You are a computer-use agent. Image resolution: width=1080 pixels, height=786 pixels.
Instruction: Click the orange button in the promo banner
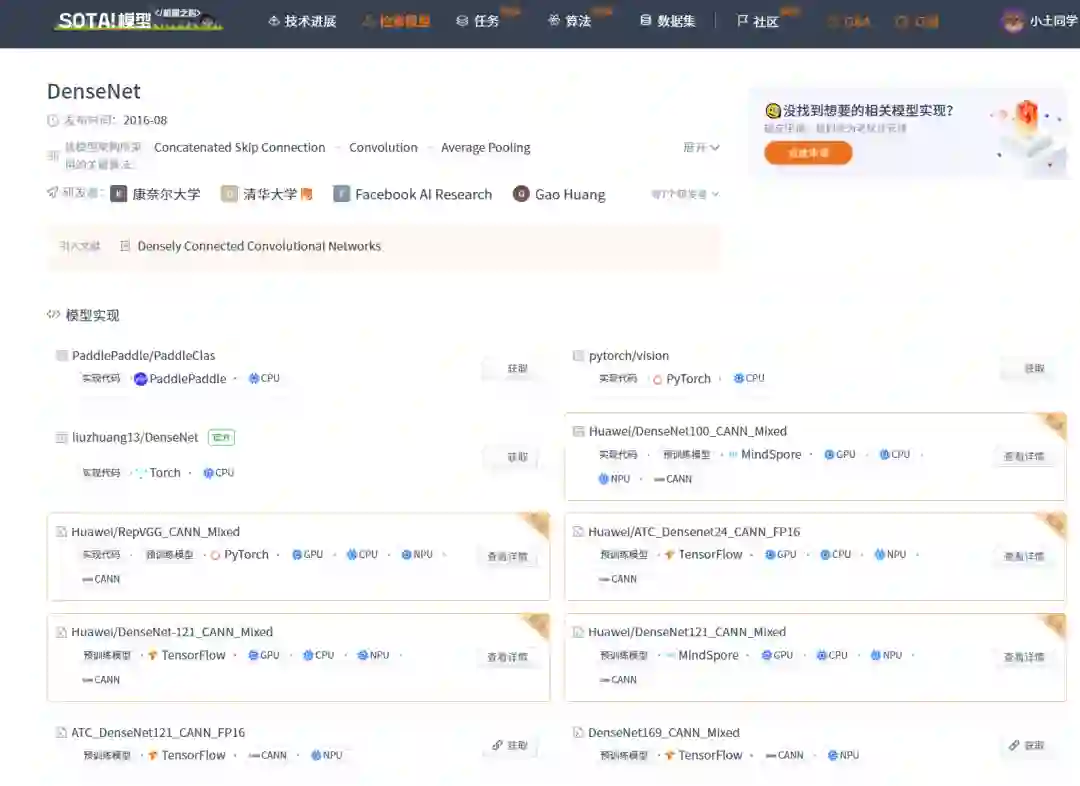(x=808, y=153)
